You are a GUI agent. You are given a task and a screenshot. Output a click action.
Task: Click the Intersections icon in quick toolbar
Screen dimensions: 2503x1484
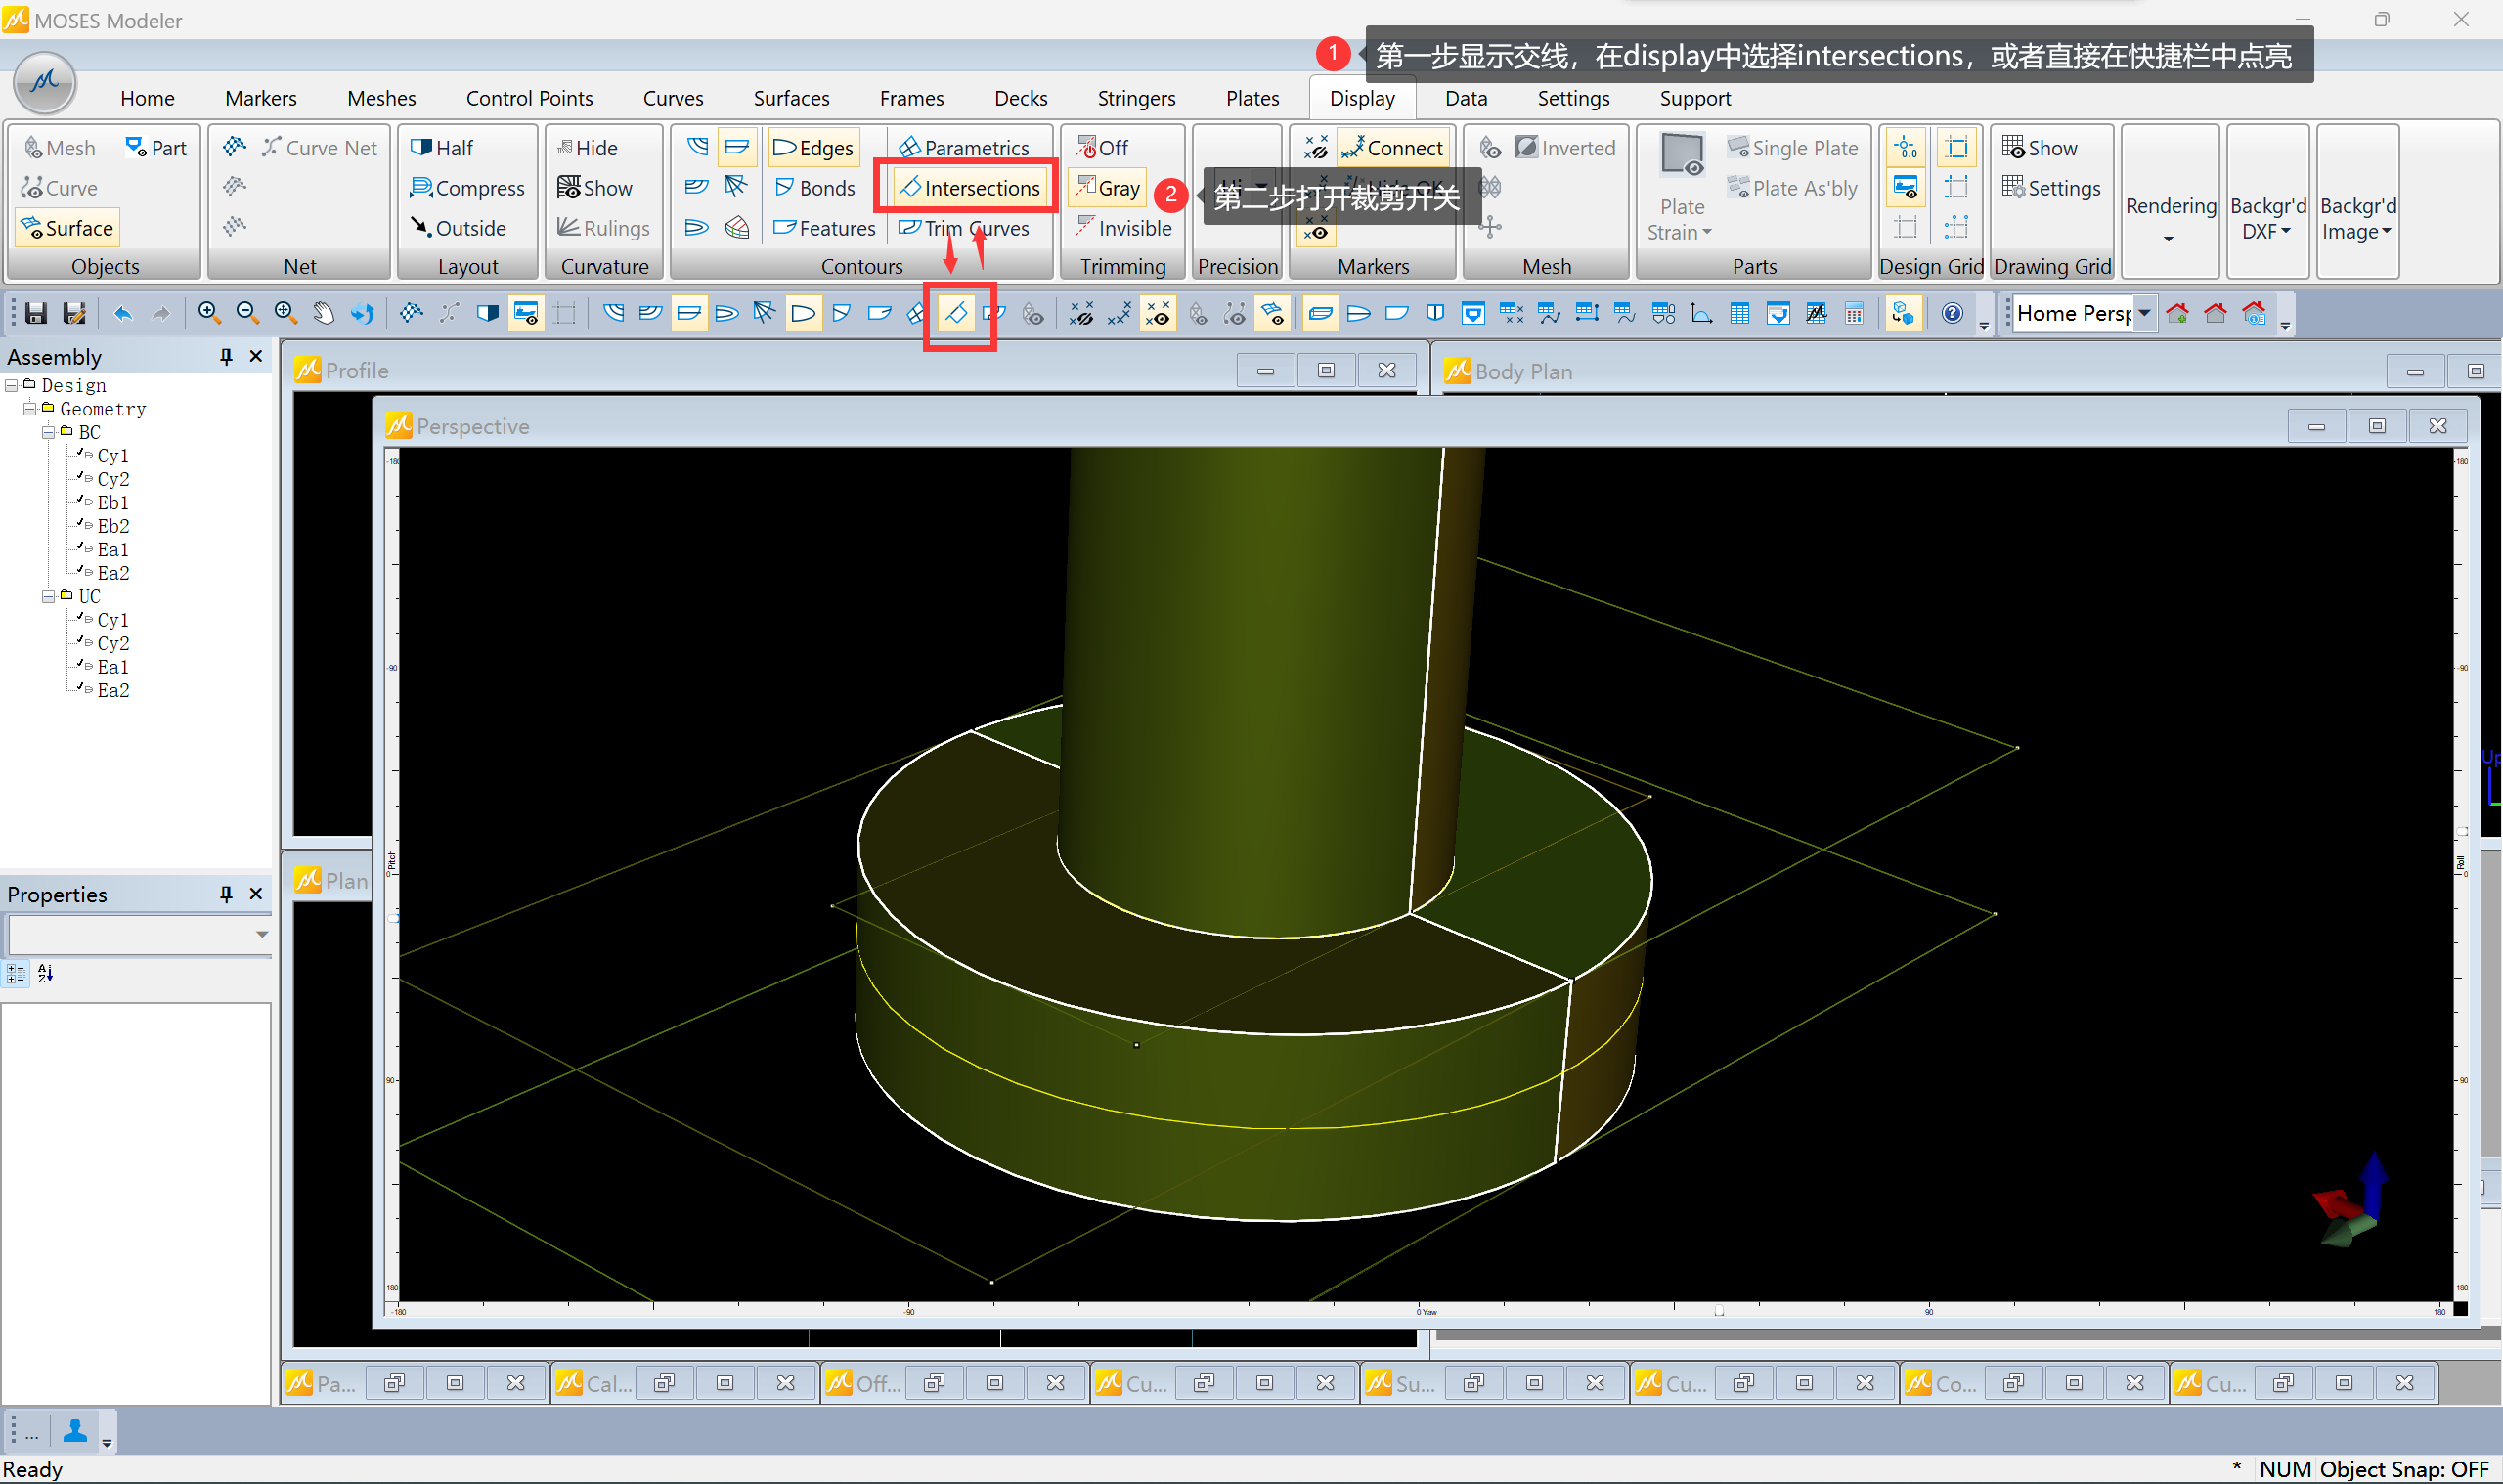coord(956,313)
